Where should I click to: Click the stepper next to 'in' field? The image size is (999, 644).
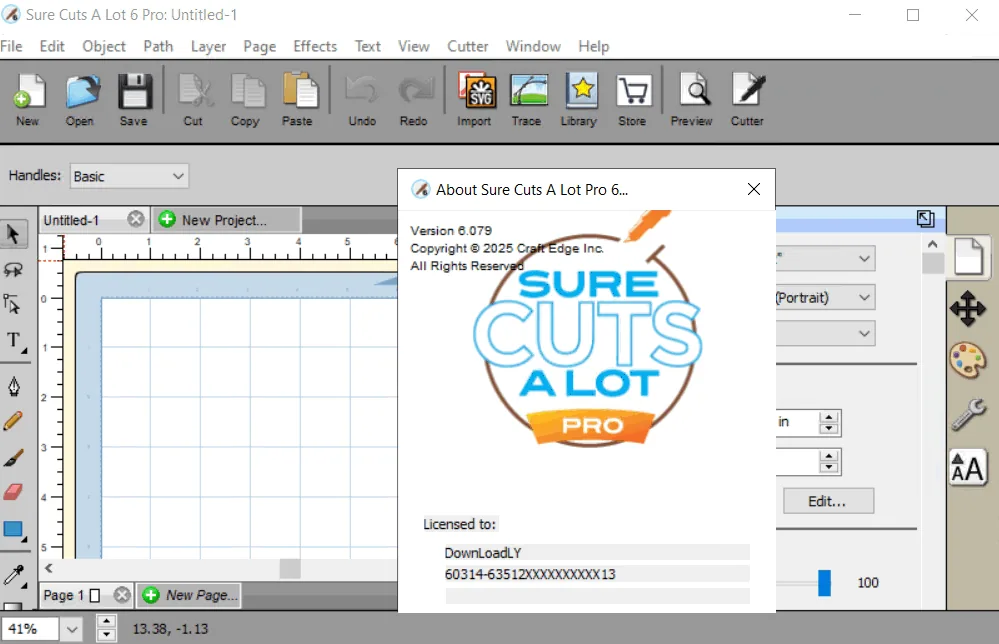[x=828, y=423]
